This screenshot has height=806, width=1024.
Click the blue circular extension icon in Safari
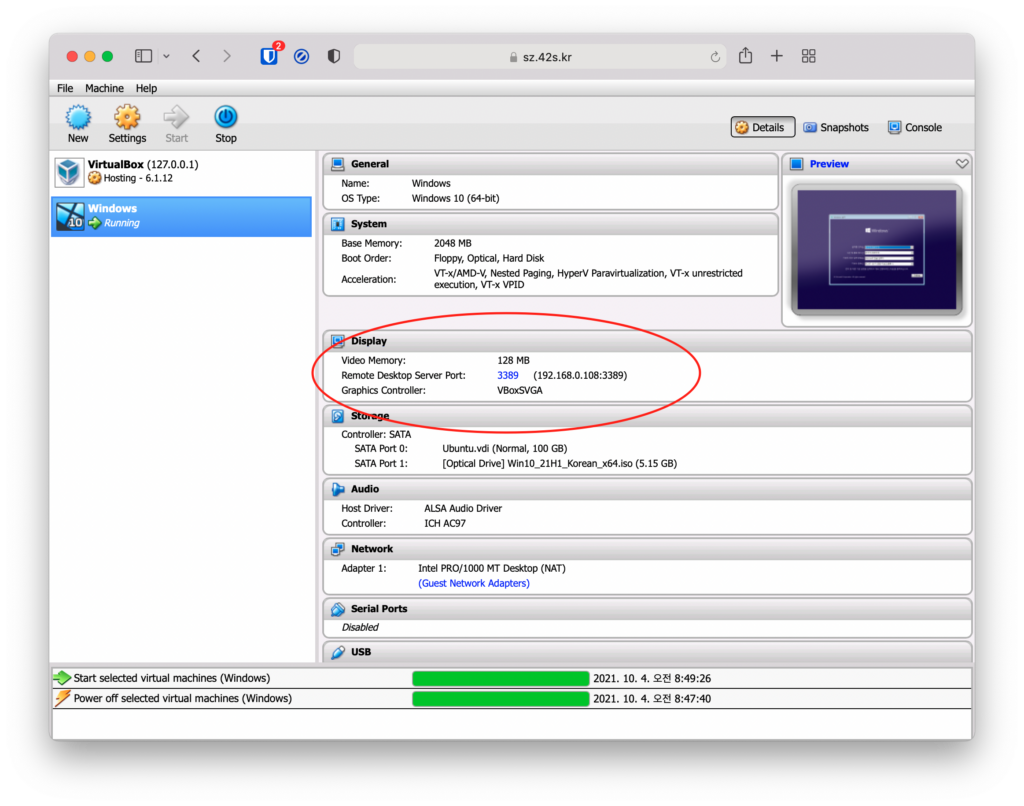click(301, 57)
